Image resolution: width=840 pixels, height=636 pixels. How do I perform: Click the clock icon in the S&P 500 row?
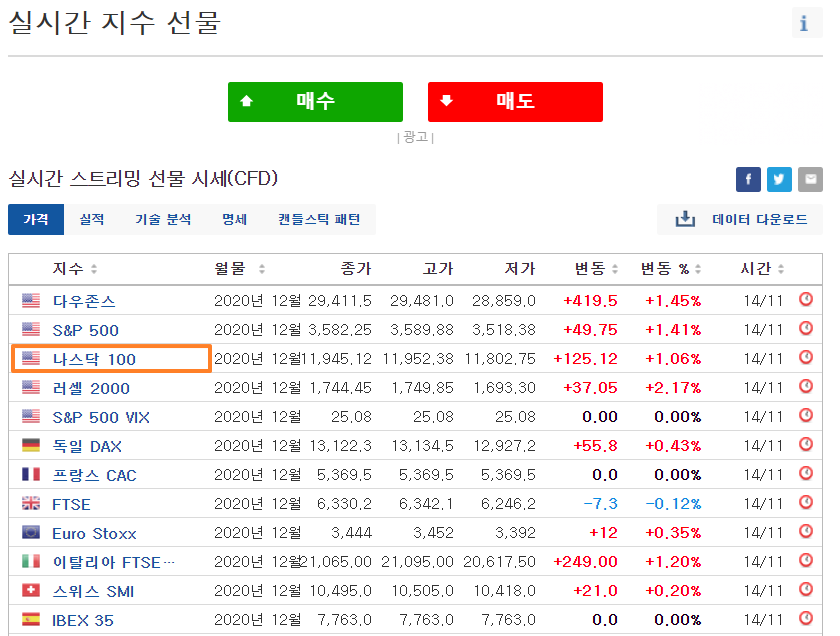pyautogui.click(x=806, y=328)
